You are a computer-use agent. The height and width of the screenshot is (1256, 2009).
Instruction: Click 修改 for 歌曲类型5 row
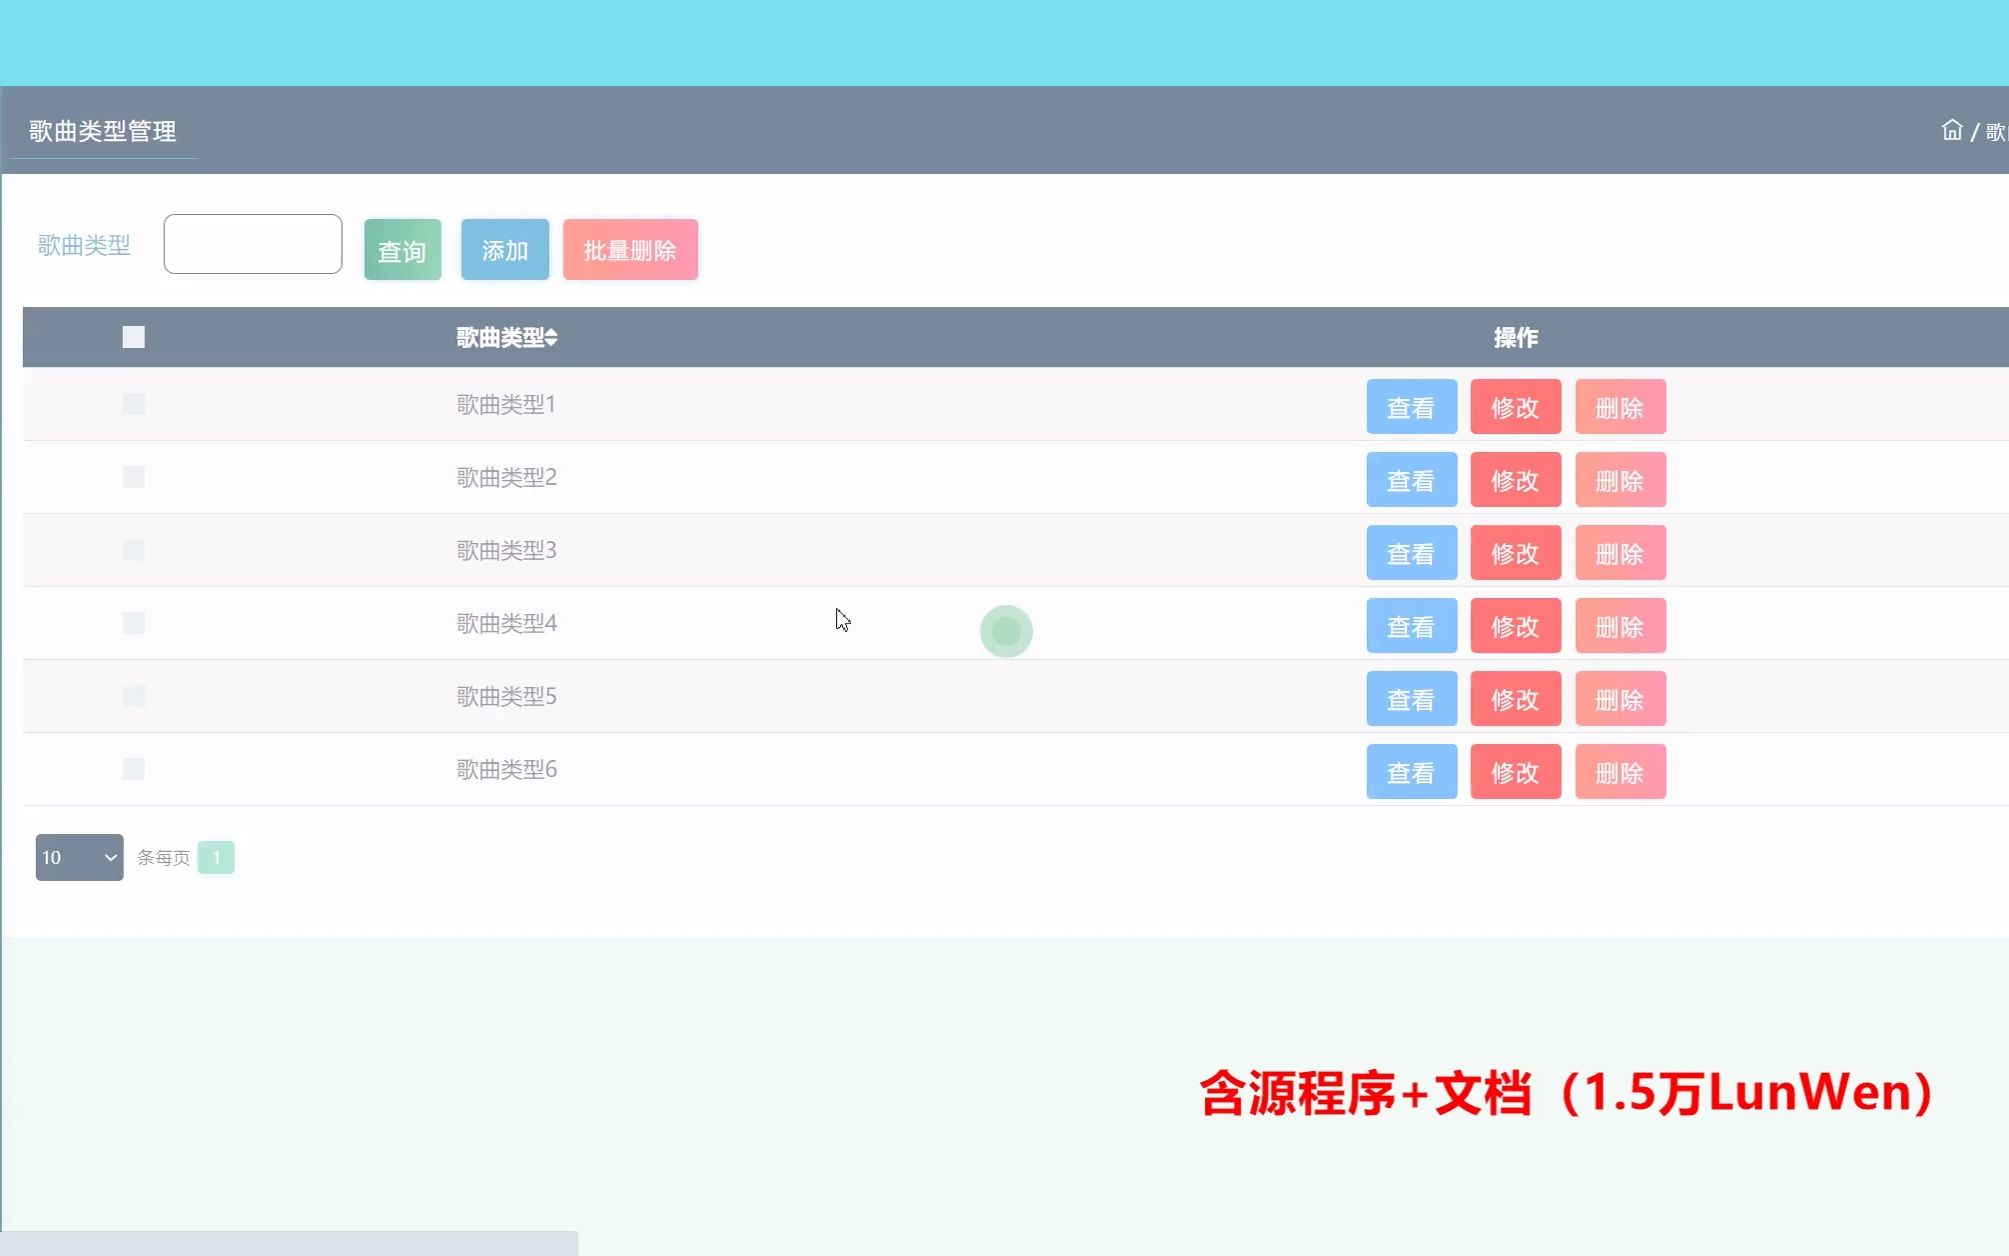pos(1515,699)
